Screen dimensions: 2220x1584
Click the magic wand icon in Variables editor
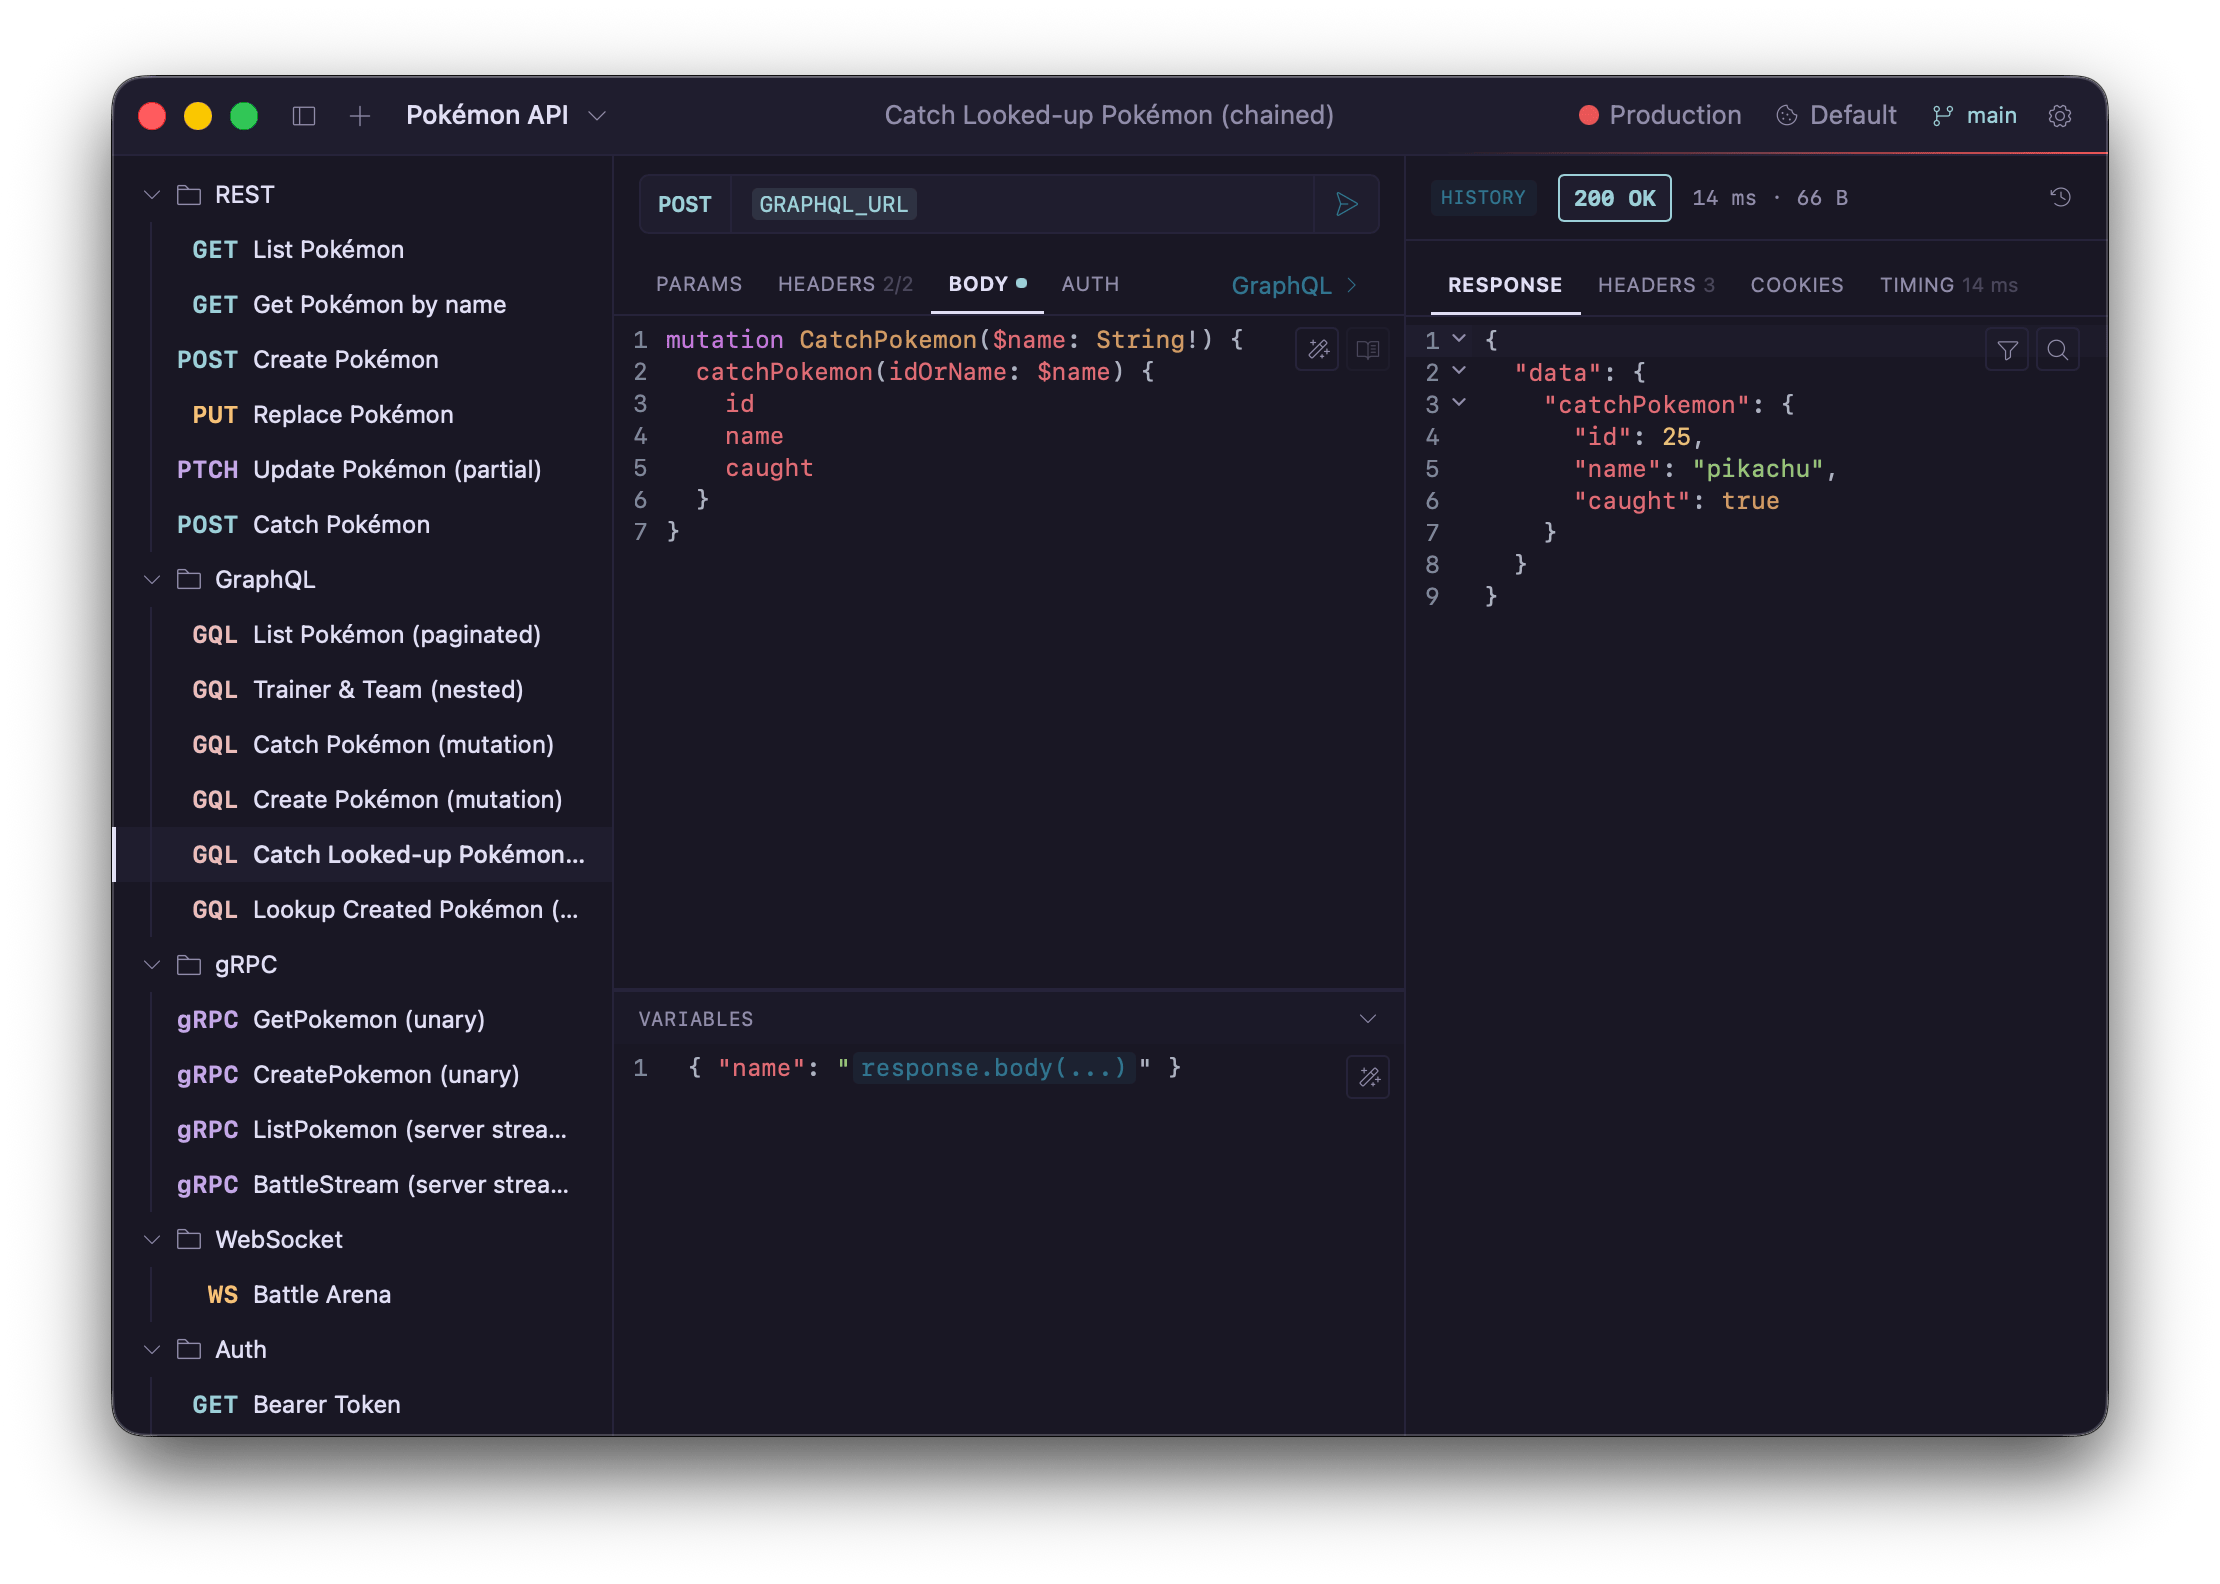[1368, 1077]
